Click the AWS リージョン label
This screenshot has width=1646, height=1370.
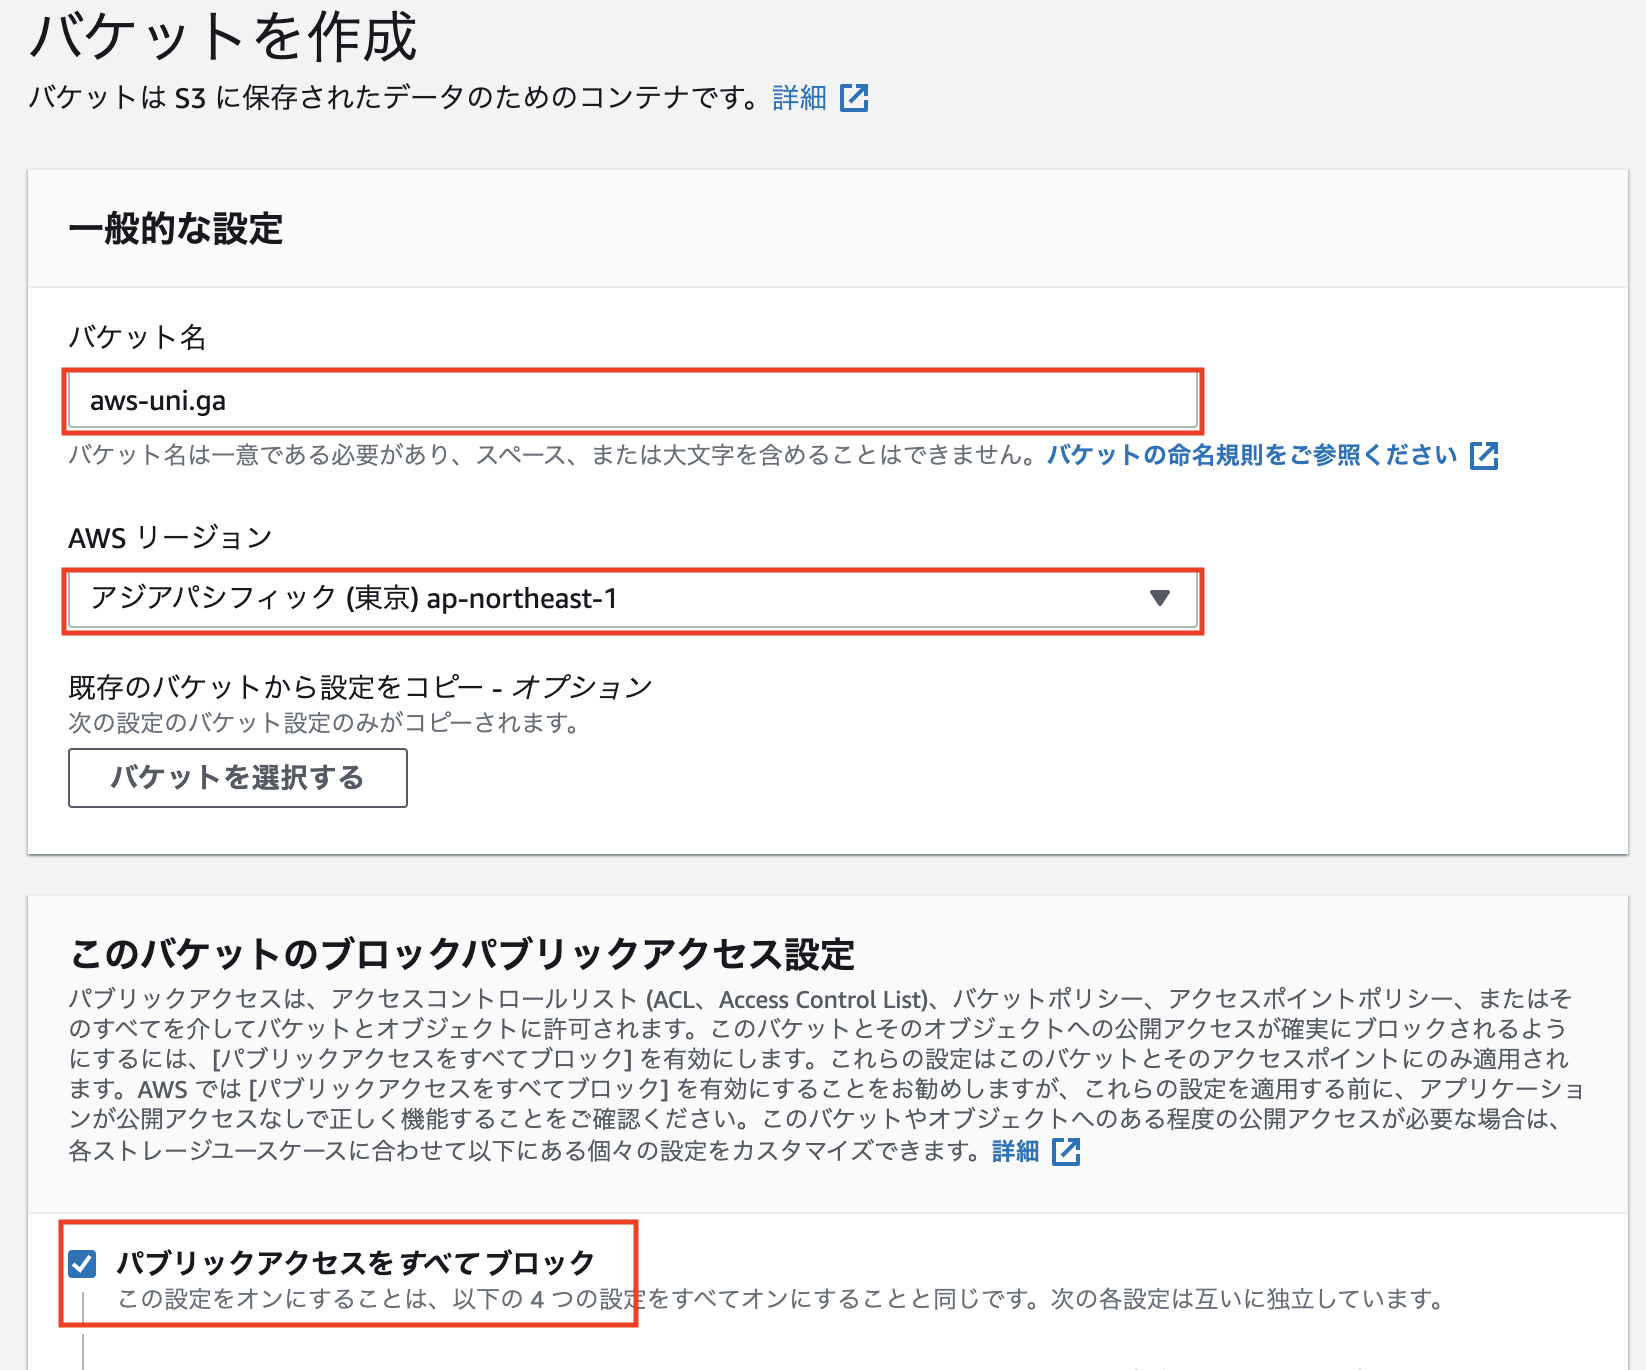[x=168, y=537]
